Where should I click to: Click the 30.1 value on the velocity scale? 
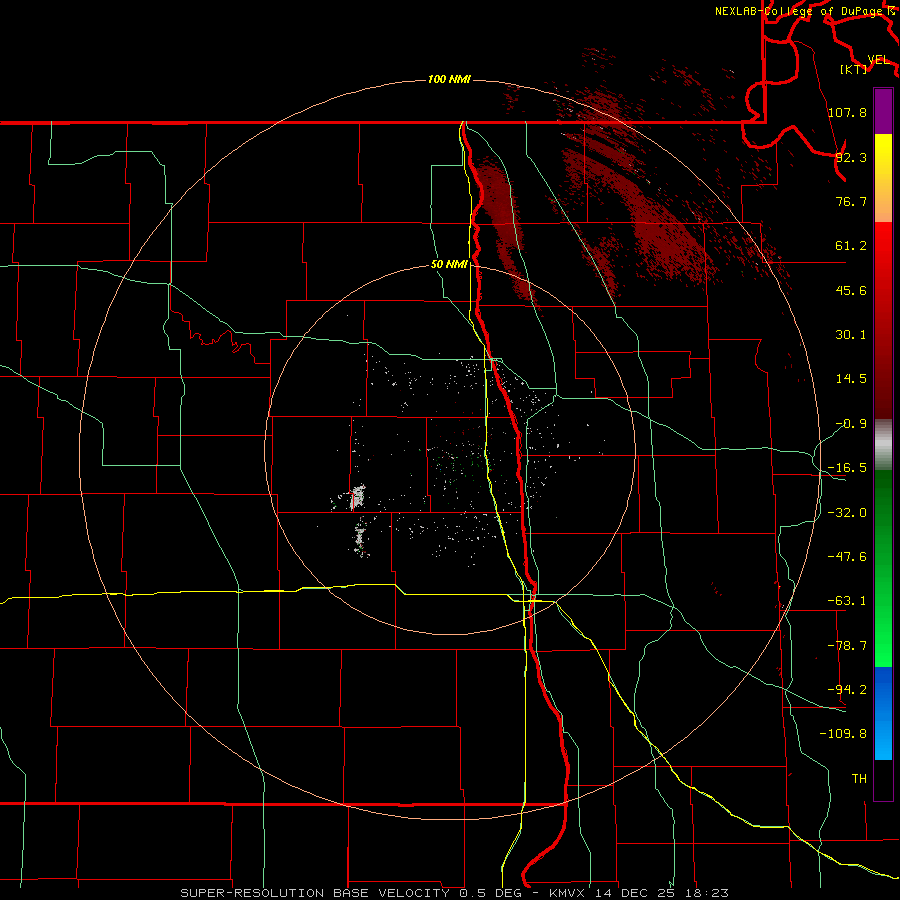(851, 335)
